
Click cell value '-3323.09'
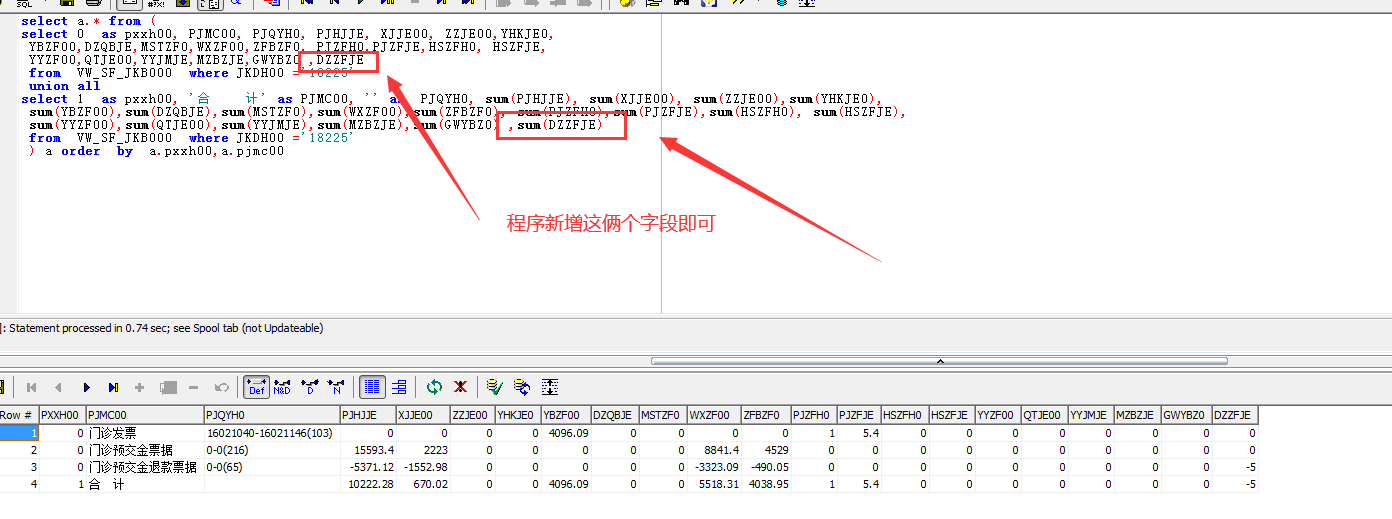[x=714, y=467]
